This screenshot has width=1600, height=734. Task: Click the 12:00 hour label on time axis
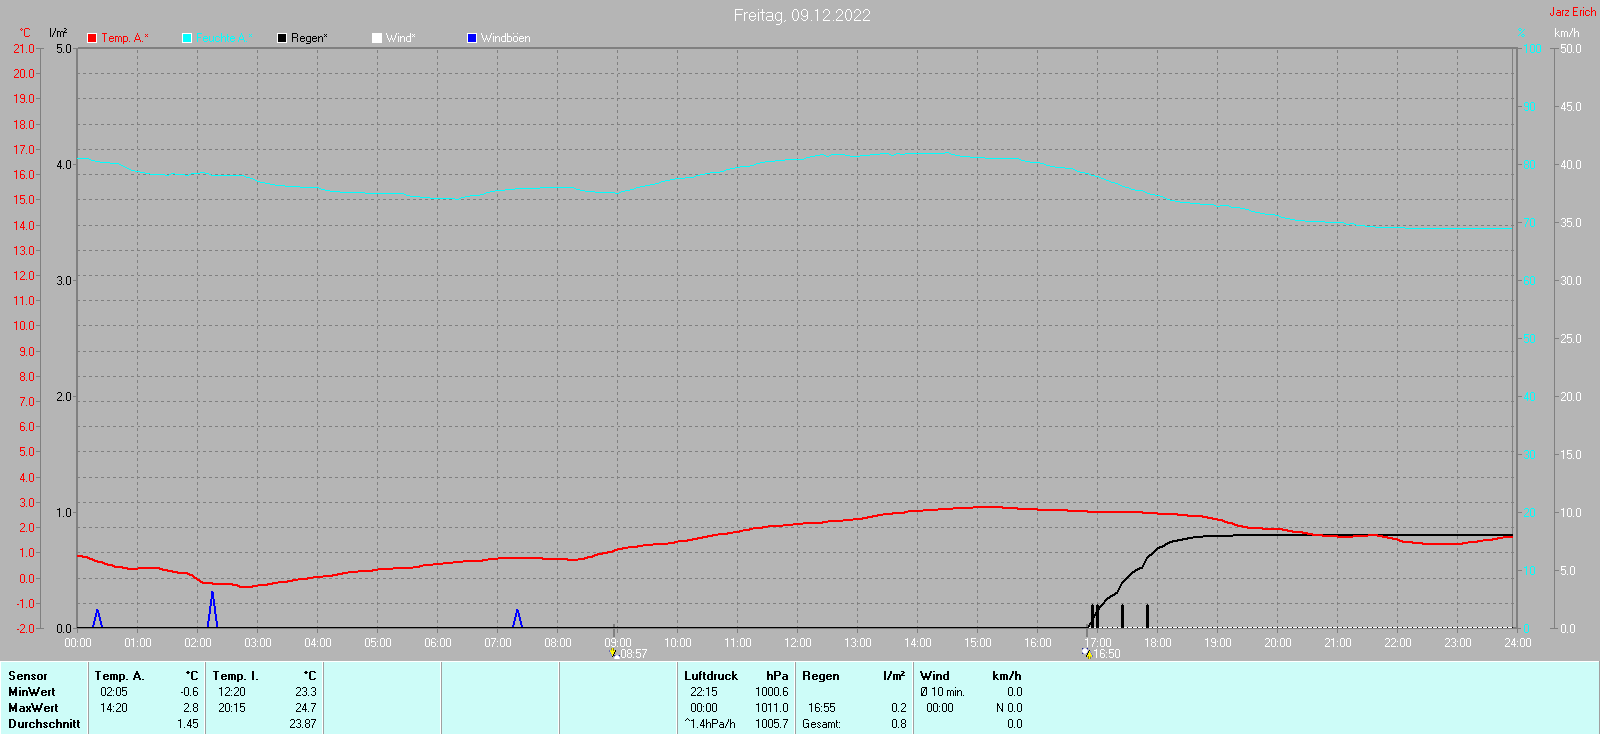(798, 643)
